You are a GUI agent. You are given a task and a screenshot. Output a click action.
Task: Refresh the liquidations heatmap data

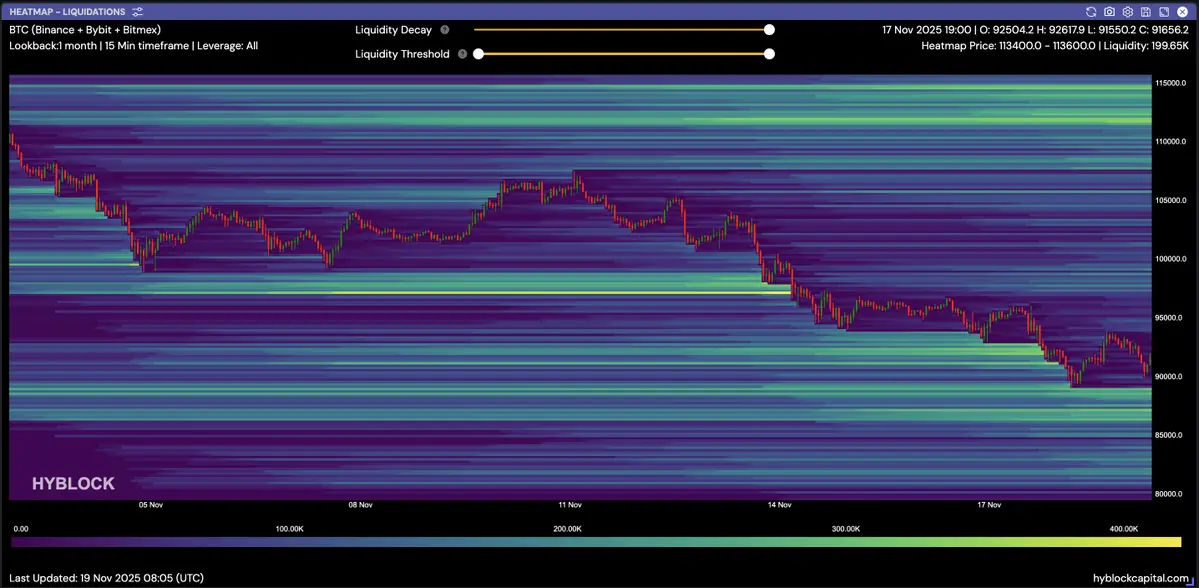1091,12
